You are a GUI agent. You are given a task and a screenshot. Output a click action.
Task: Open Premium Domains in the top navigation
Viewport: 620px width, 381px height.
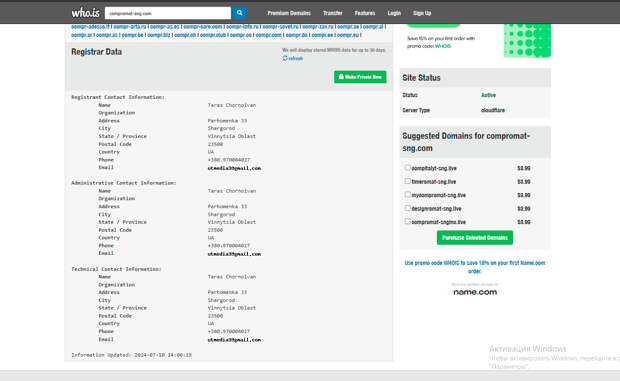(x=289, y=13)
